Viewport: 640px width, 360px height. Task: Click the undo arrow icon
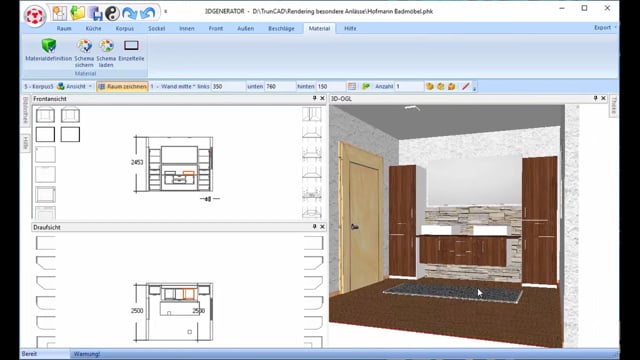coord(147,13)
